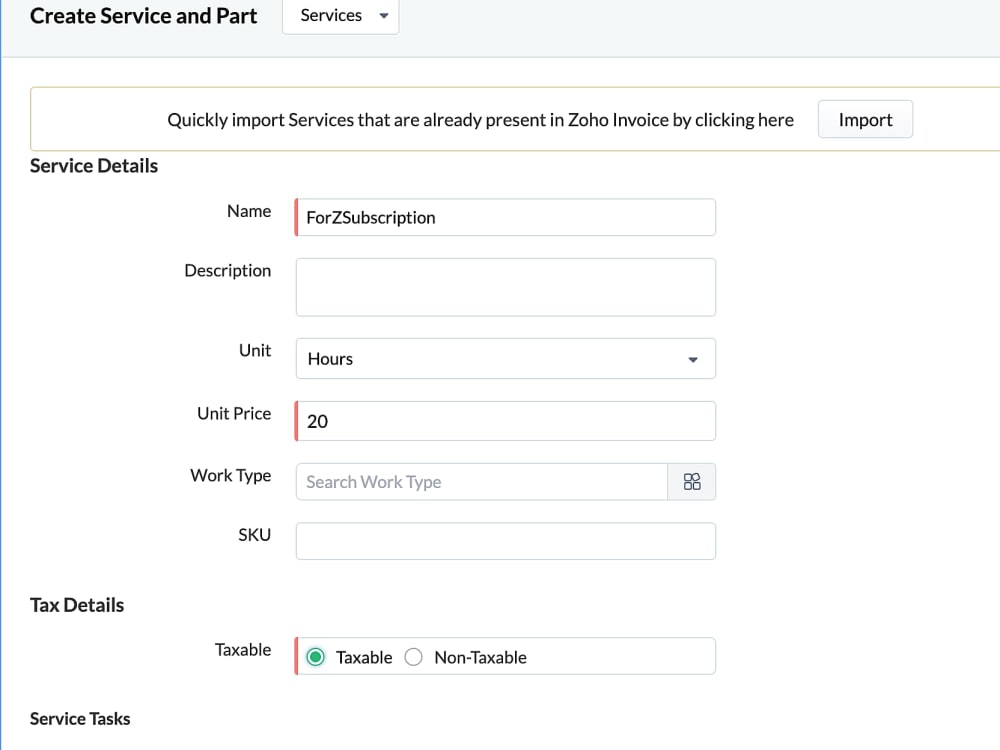Click inside the empty Description box
This screenshot has width=1000, height=750.
pyautogui.click(x=505, y=286)
